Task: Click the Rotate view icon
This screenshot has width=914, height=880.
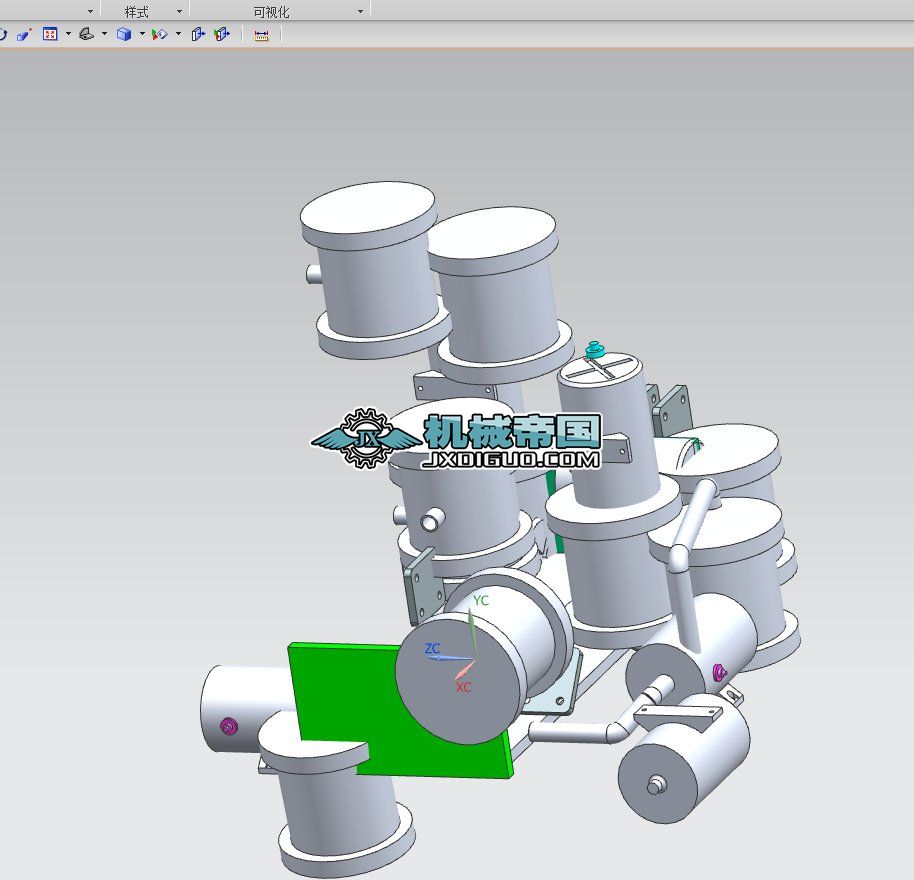Action: 3,34
